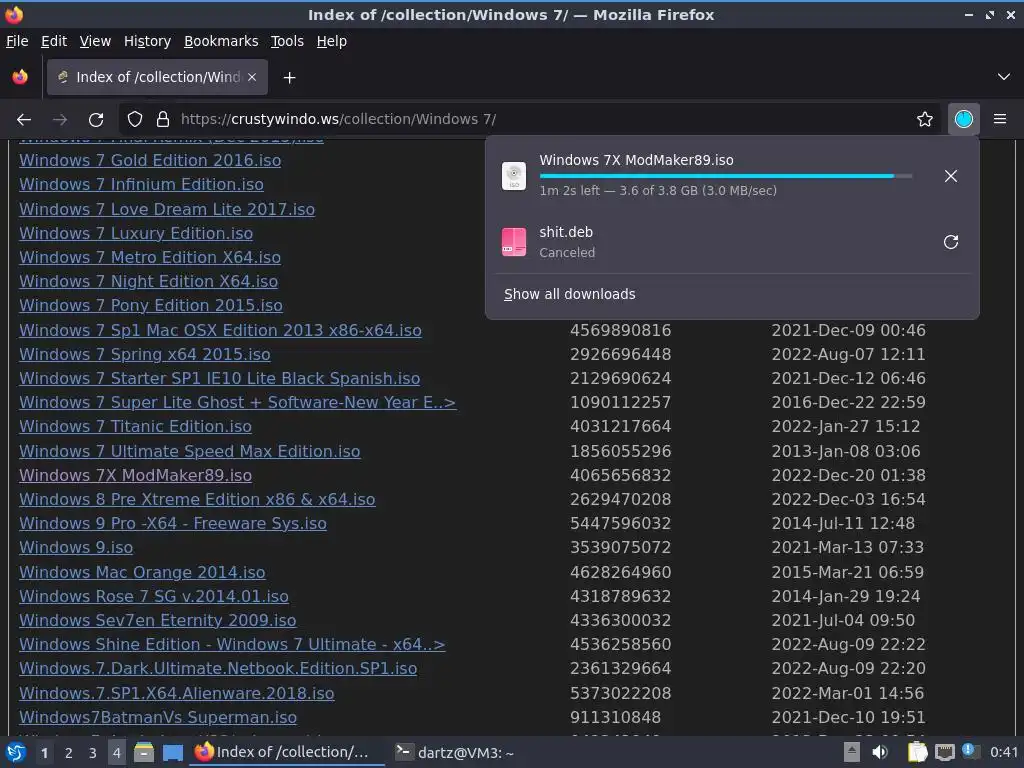Go back to the previous page
Screen dimensions: 1024x768
[24, 119]
